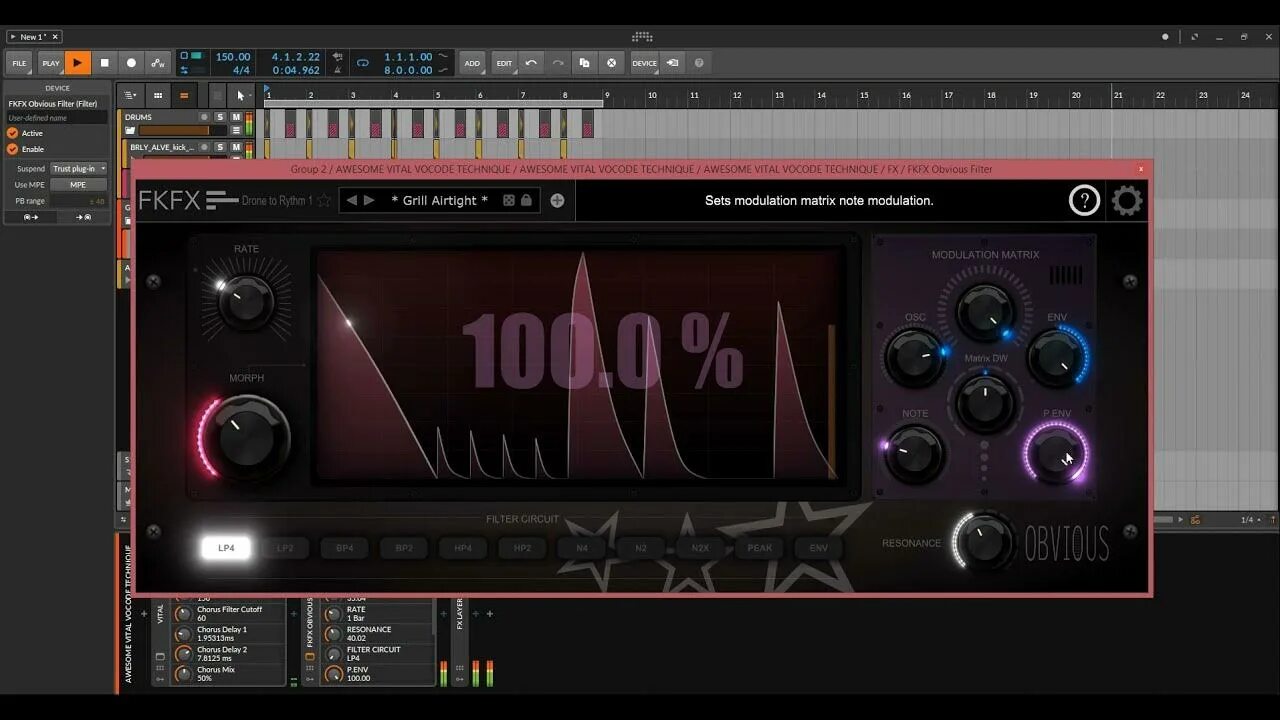Click the plus save preset icon
The image size is (1280, 720).
coord(557,200)
